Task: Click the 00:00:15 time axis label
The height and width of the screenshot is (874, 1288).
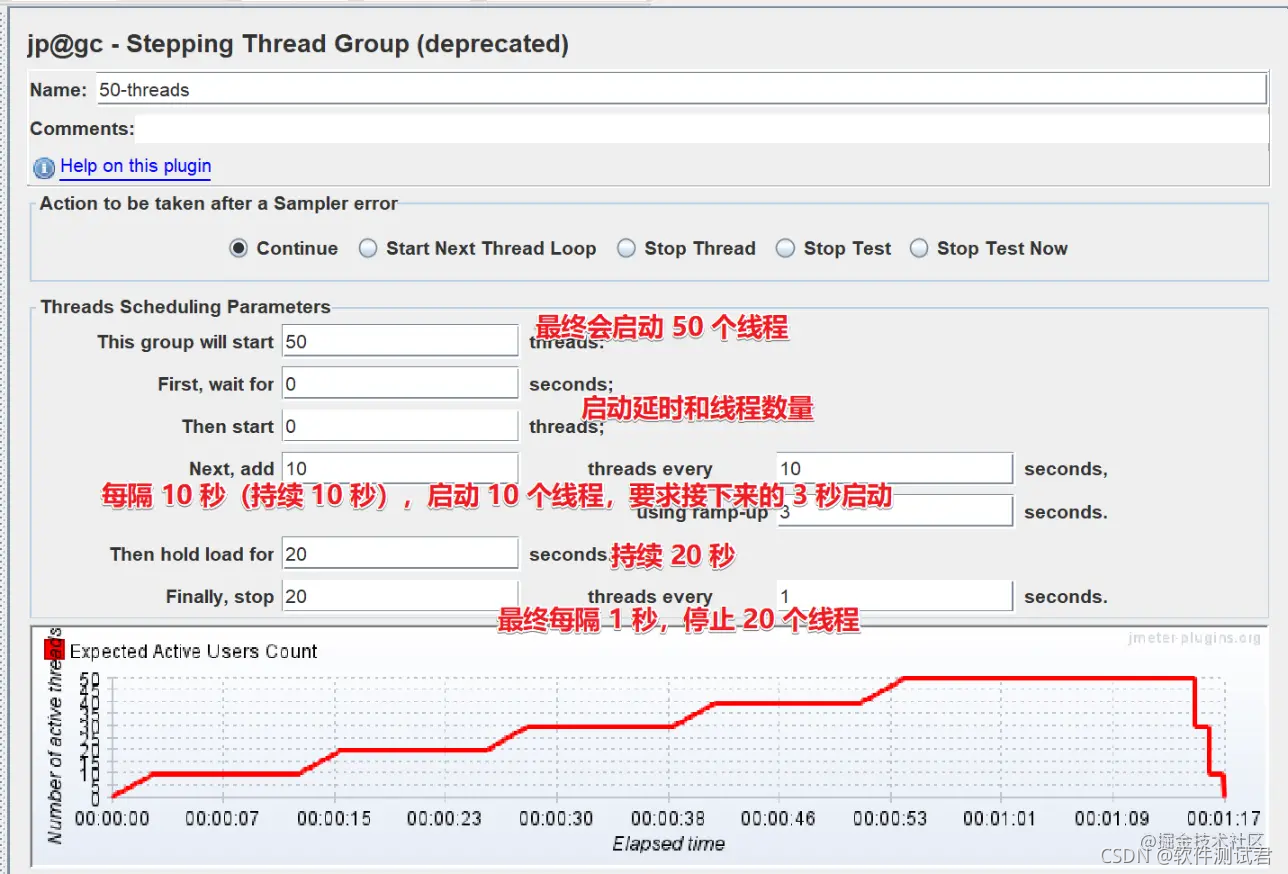Action: [334, 818]
